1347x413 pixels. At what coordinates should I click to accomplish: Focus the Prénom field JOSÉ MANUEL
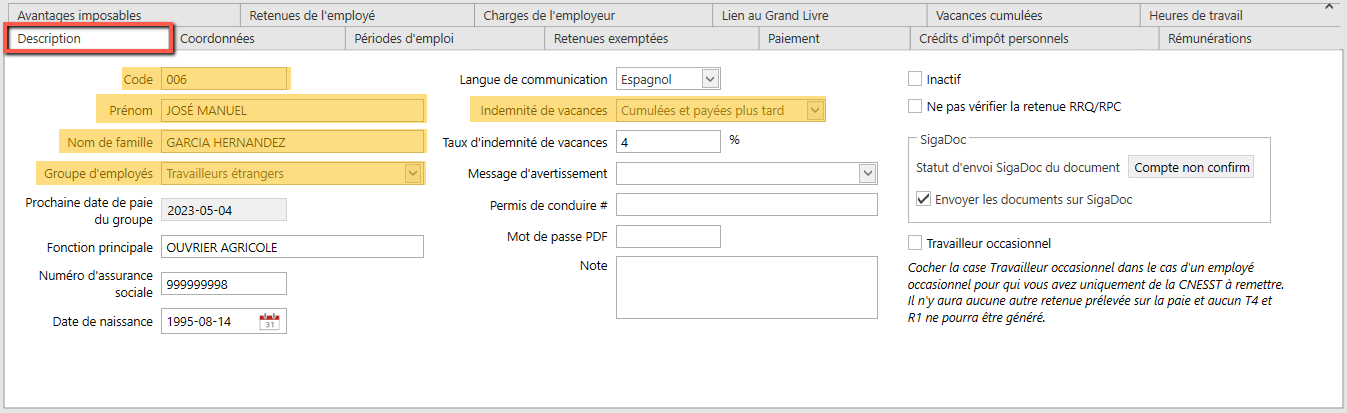coord(293,110)
